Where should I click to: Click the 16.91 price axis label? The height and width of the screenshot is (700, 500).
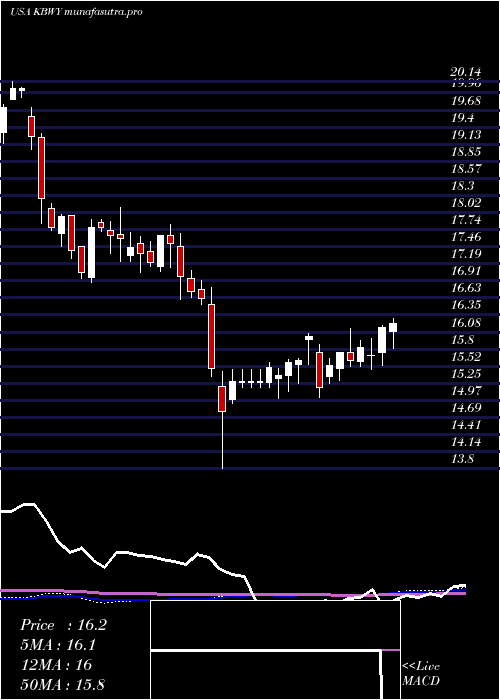[466, 271]
